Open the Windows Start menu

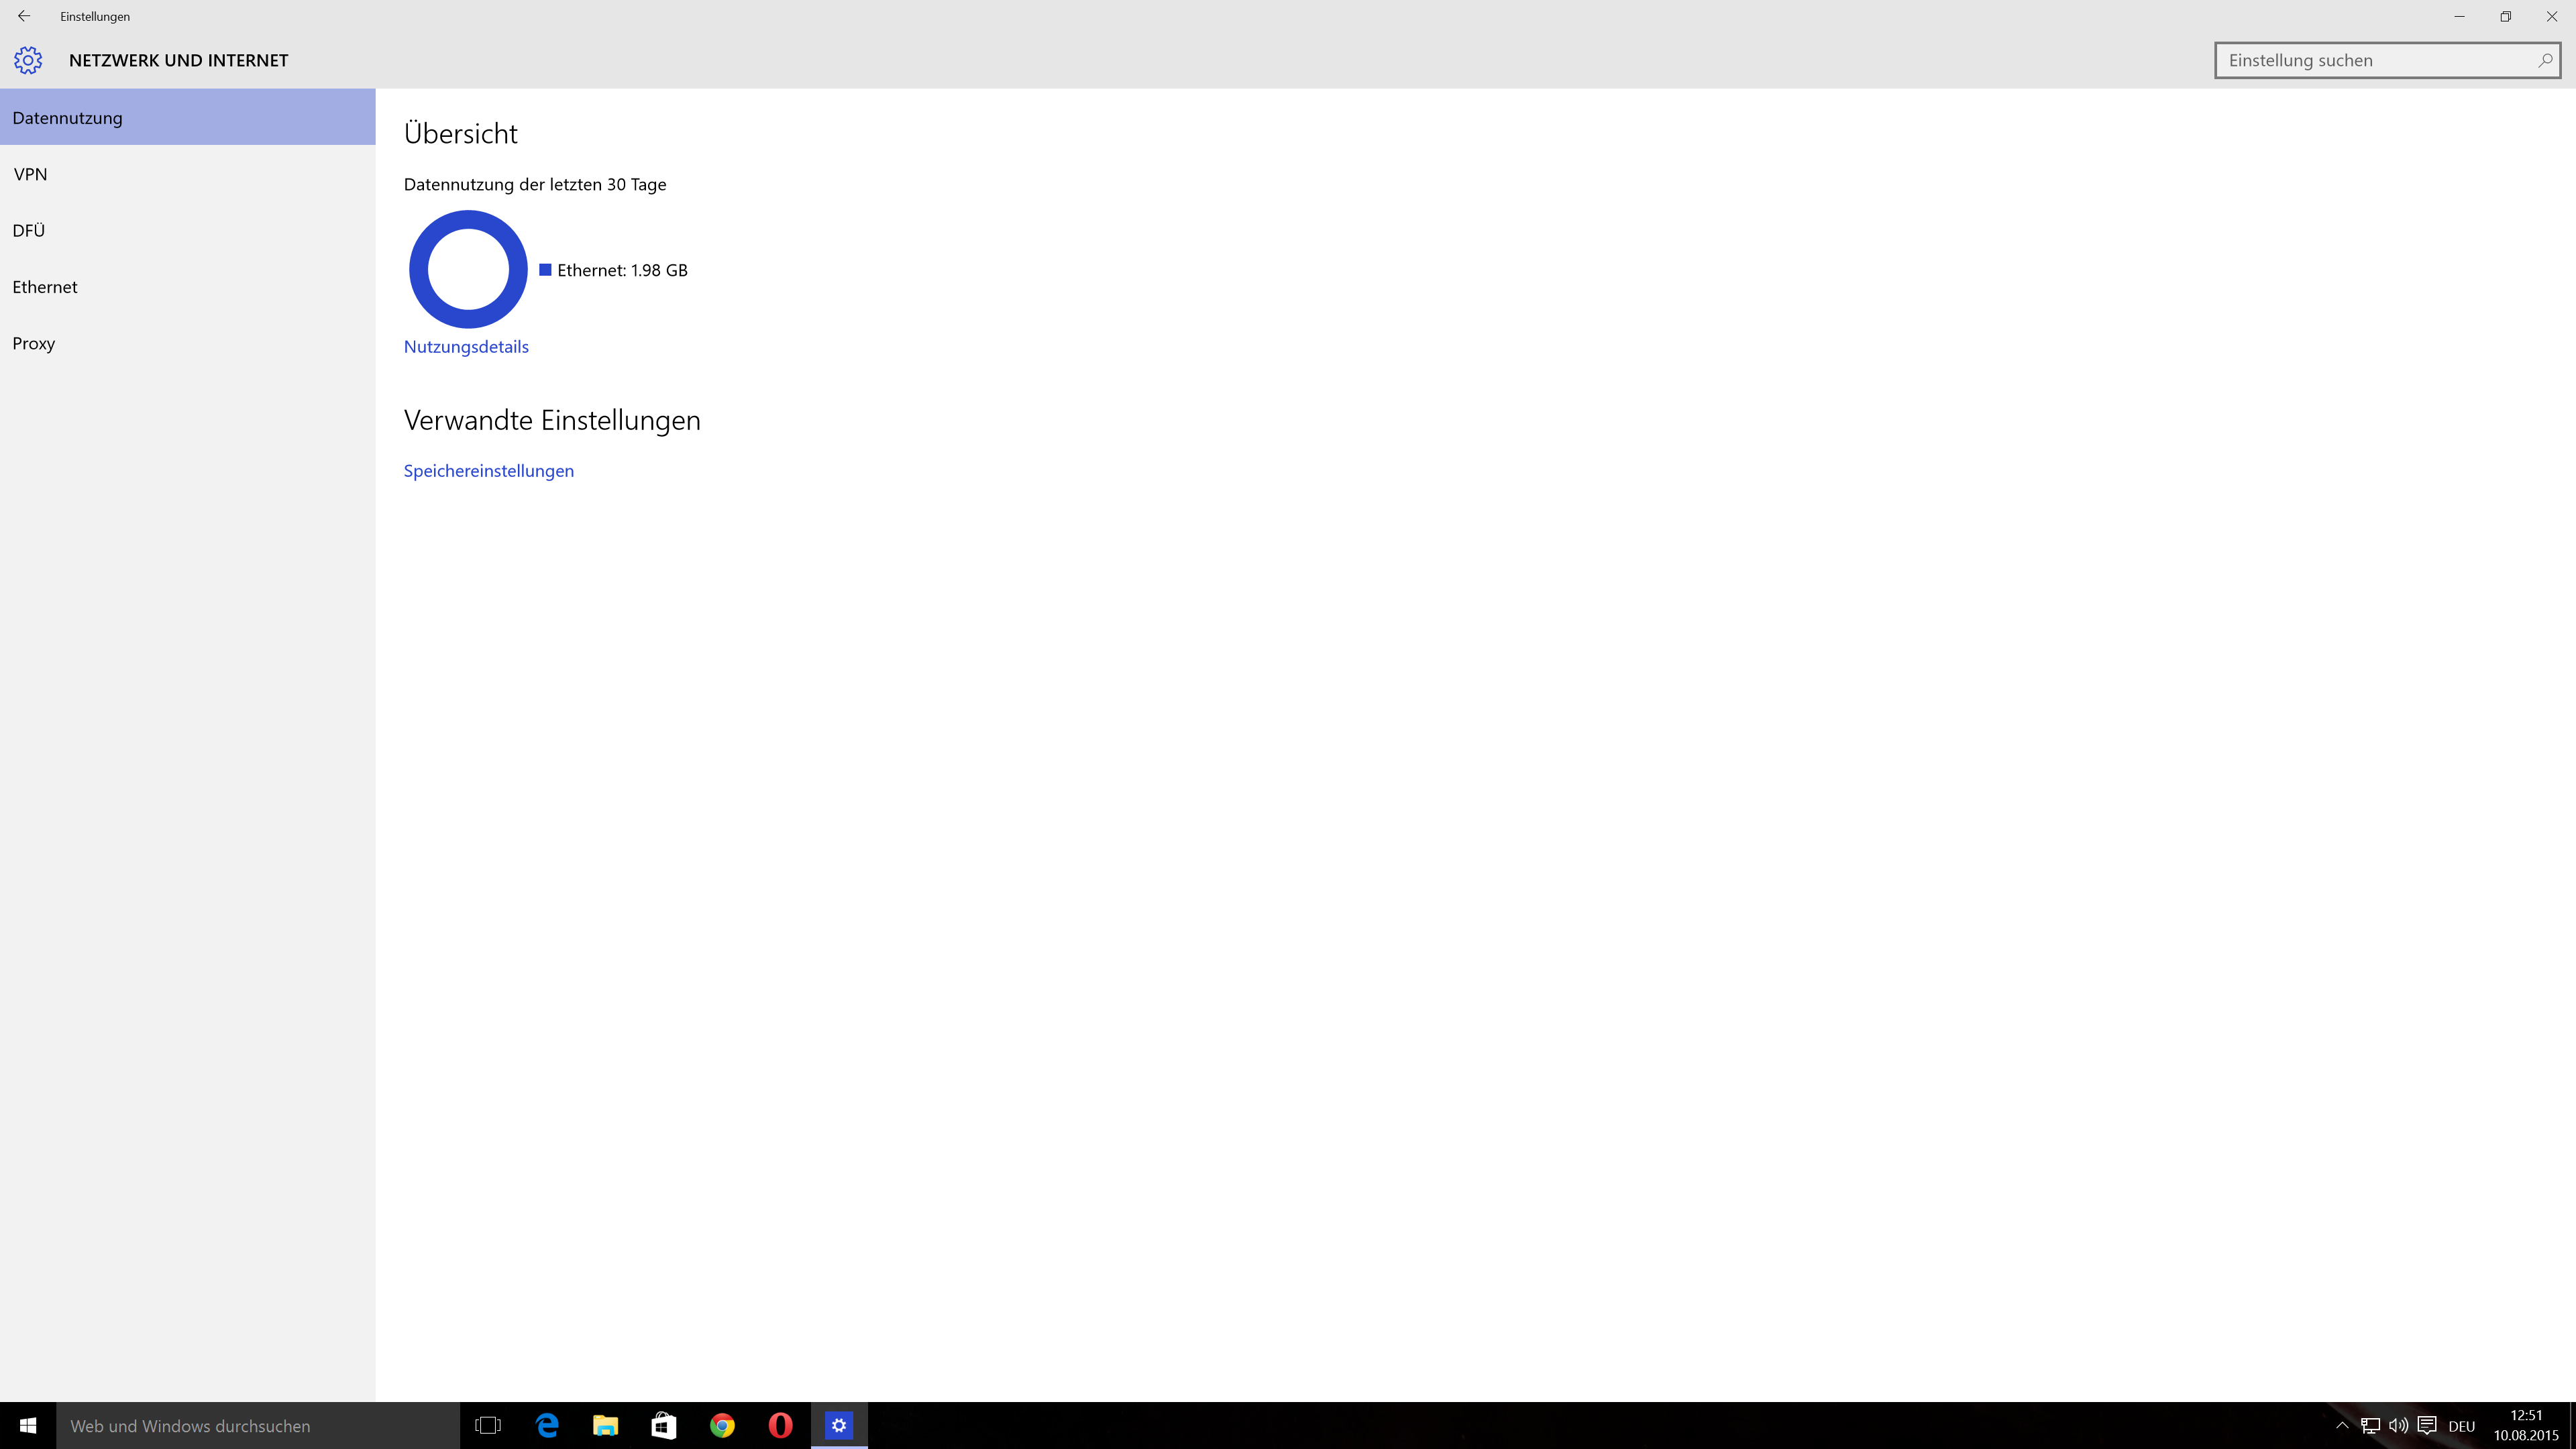click(28, 1425)
